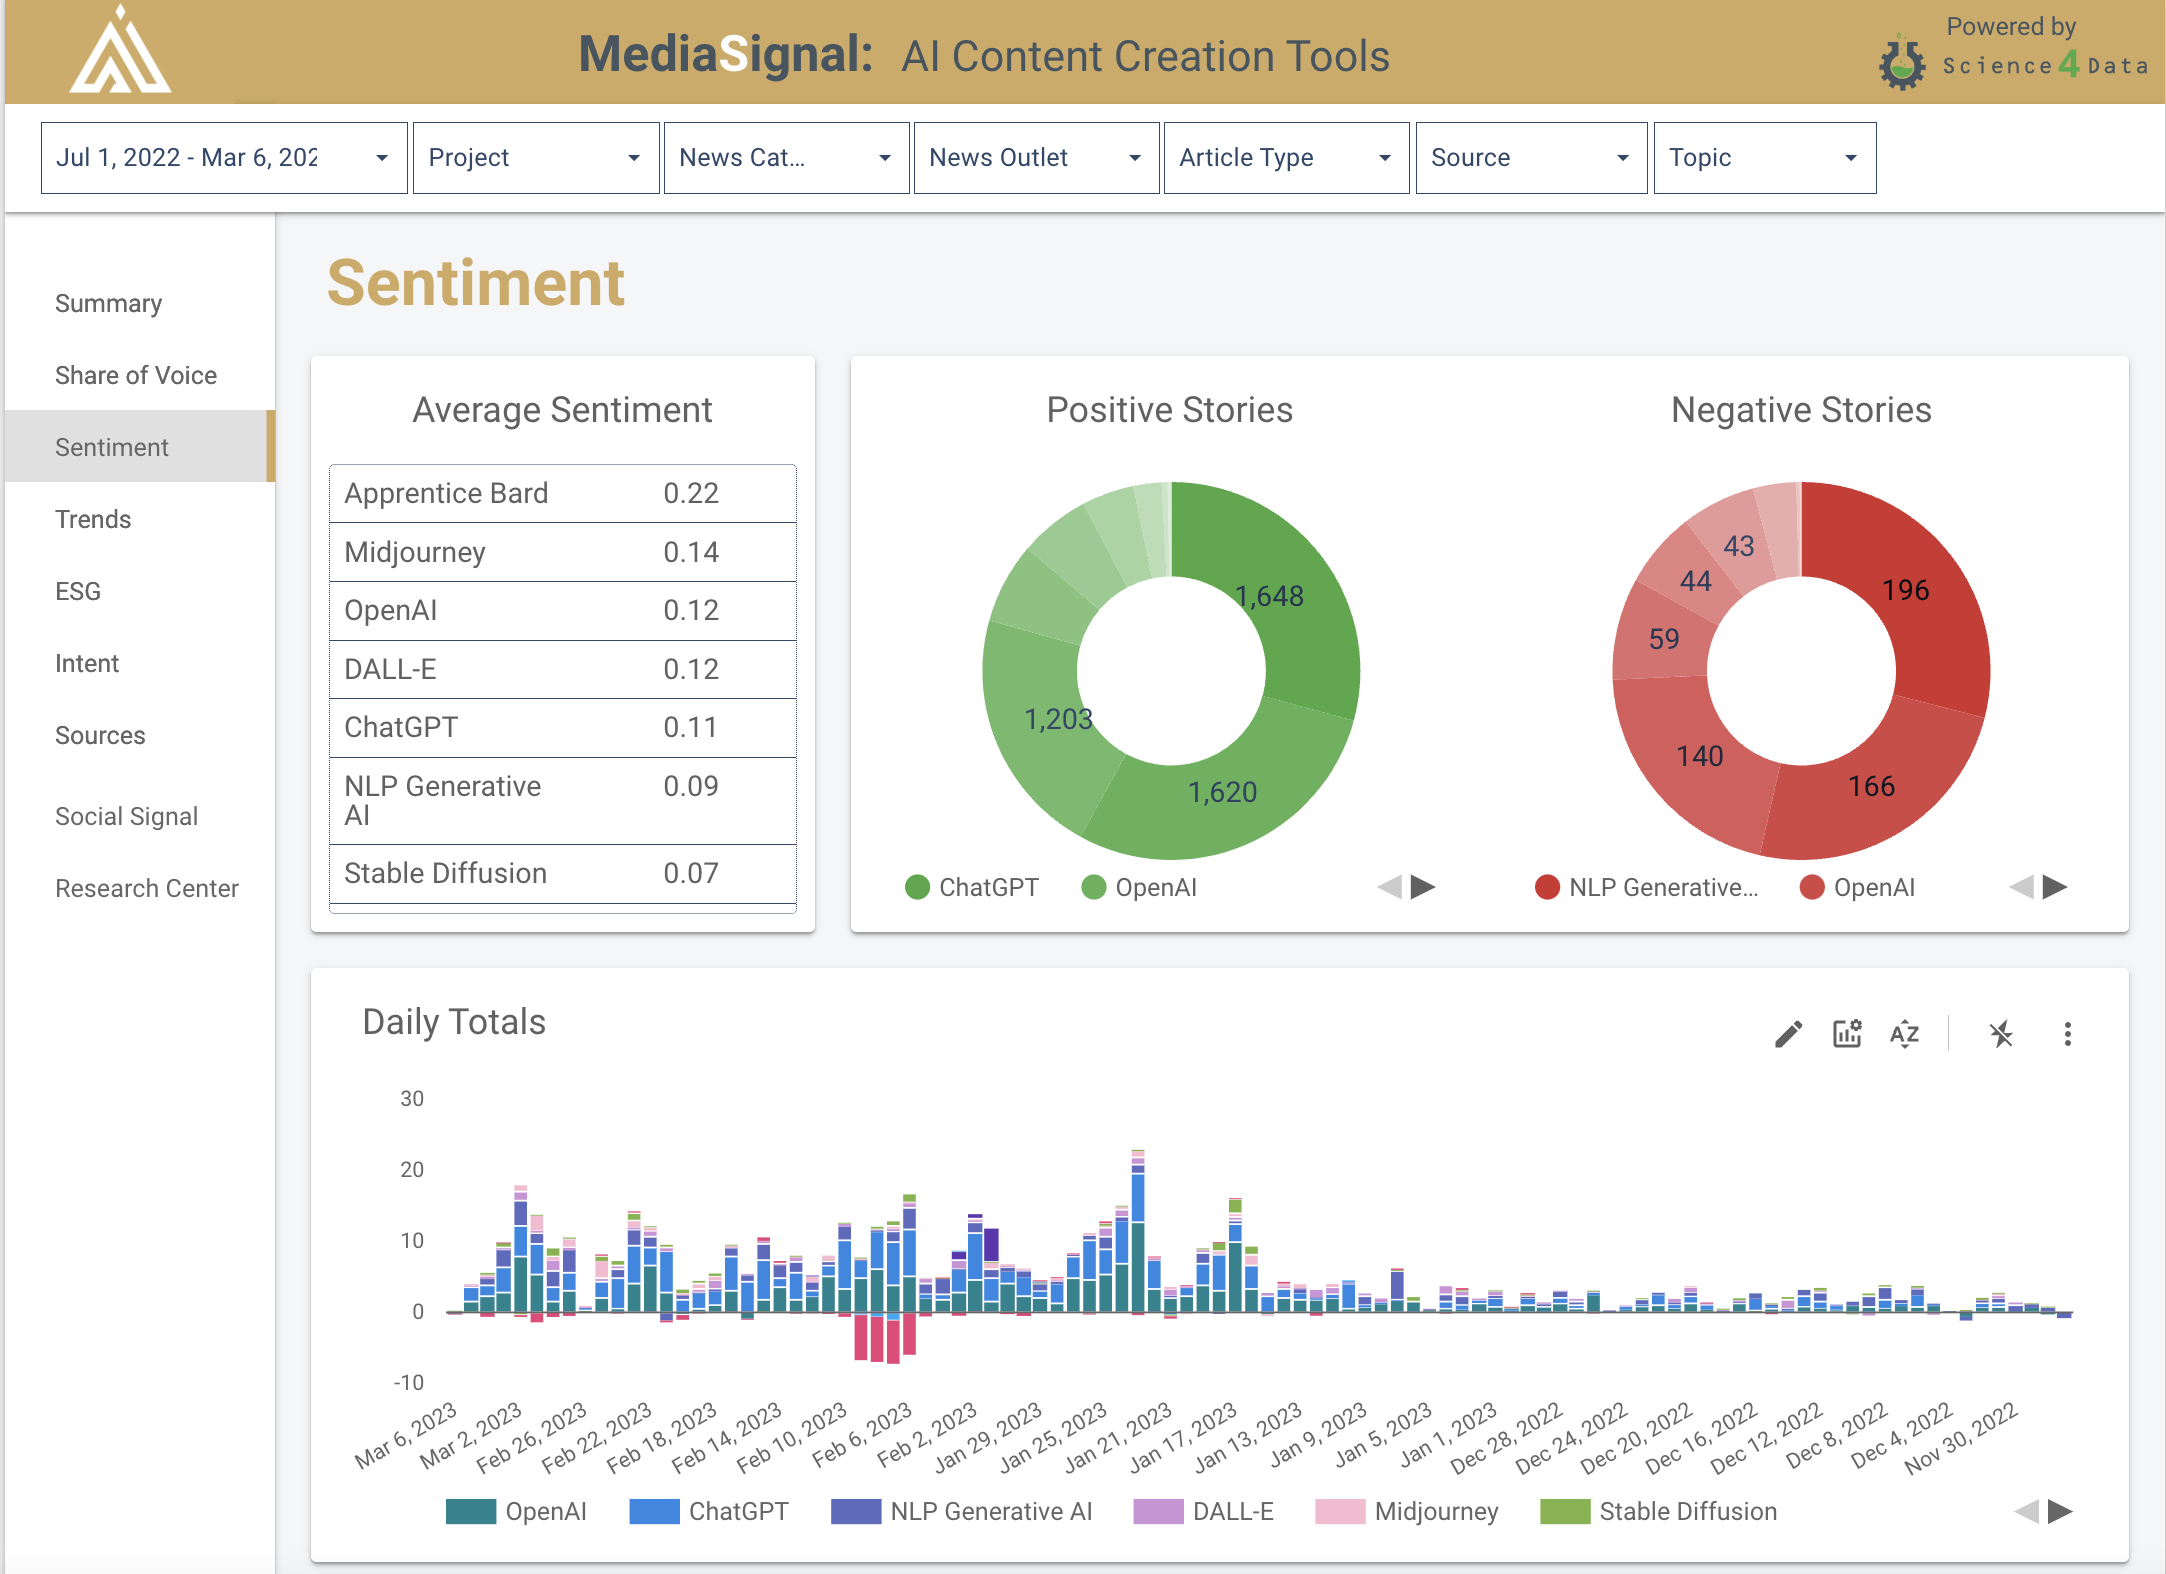Go to next legend page in Positive Stories
The image size is (2166, 1574).
pos(1423,887)
